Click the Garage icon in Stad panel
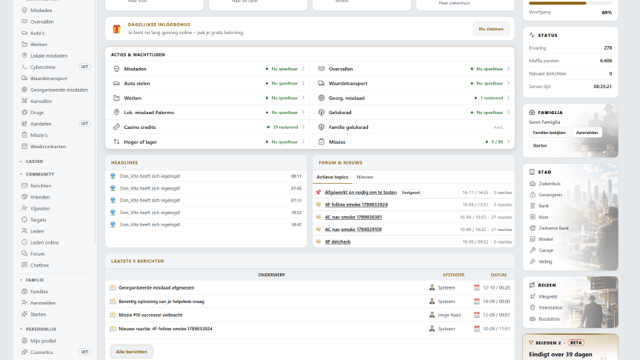Screen dimensions: 640x360 [532, 250]
